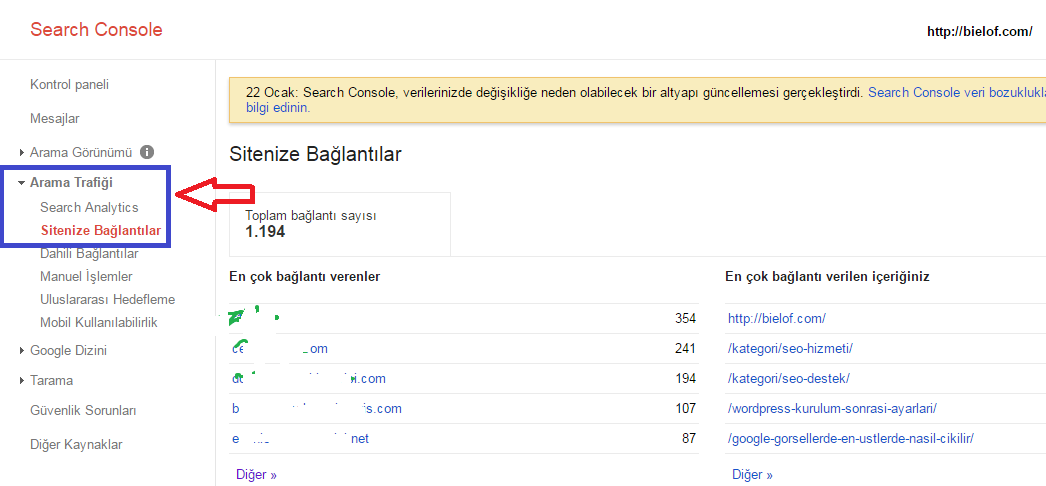
Task: Follow the 'bilgi edinin' link
Action: (278, 107)
